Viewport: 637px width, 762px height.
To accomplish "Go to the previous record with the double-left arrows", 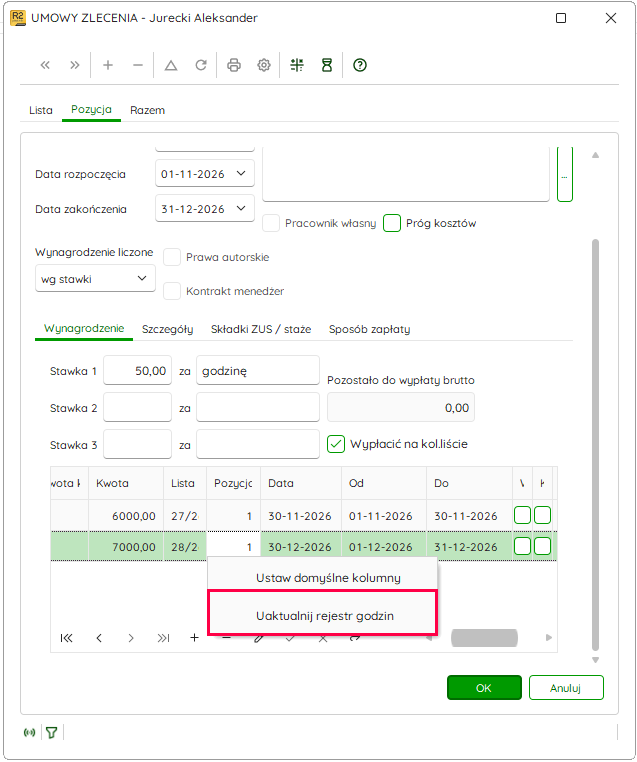I will coord(45,65).
